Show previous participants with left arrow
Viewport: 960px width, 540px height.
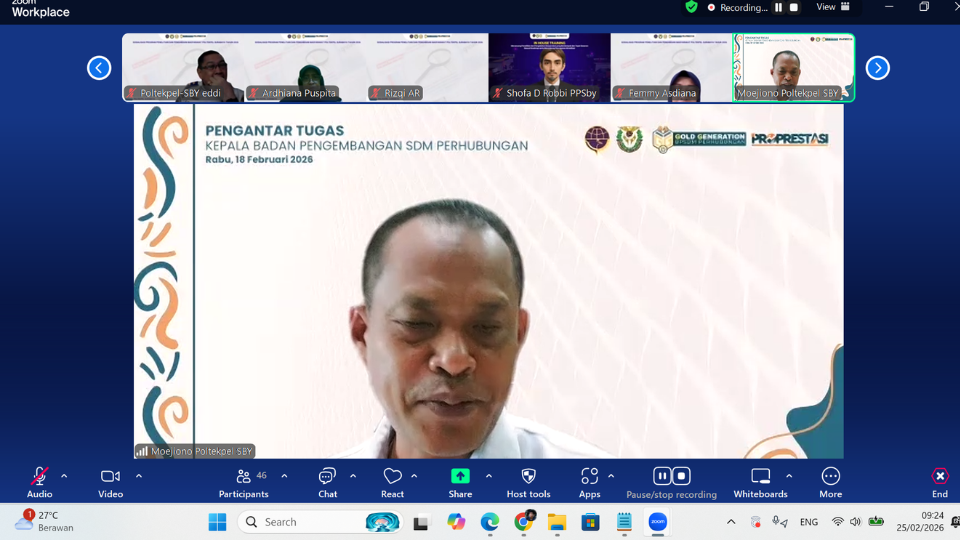[x=99, y=68]
